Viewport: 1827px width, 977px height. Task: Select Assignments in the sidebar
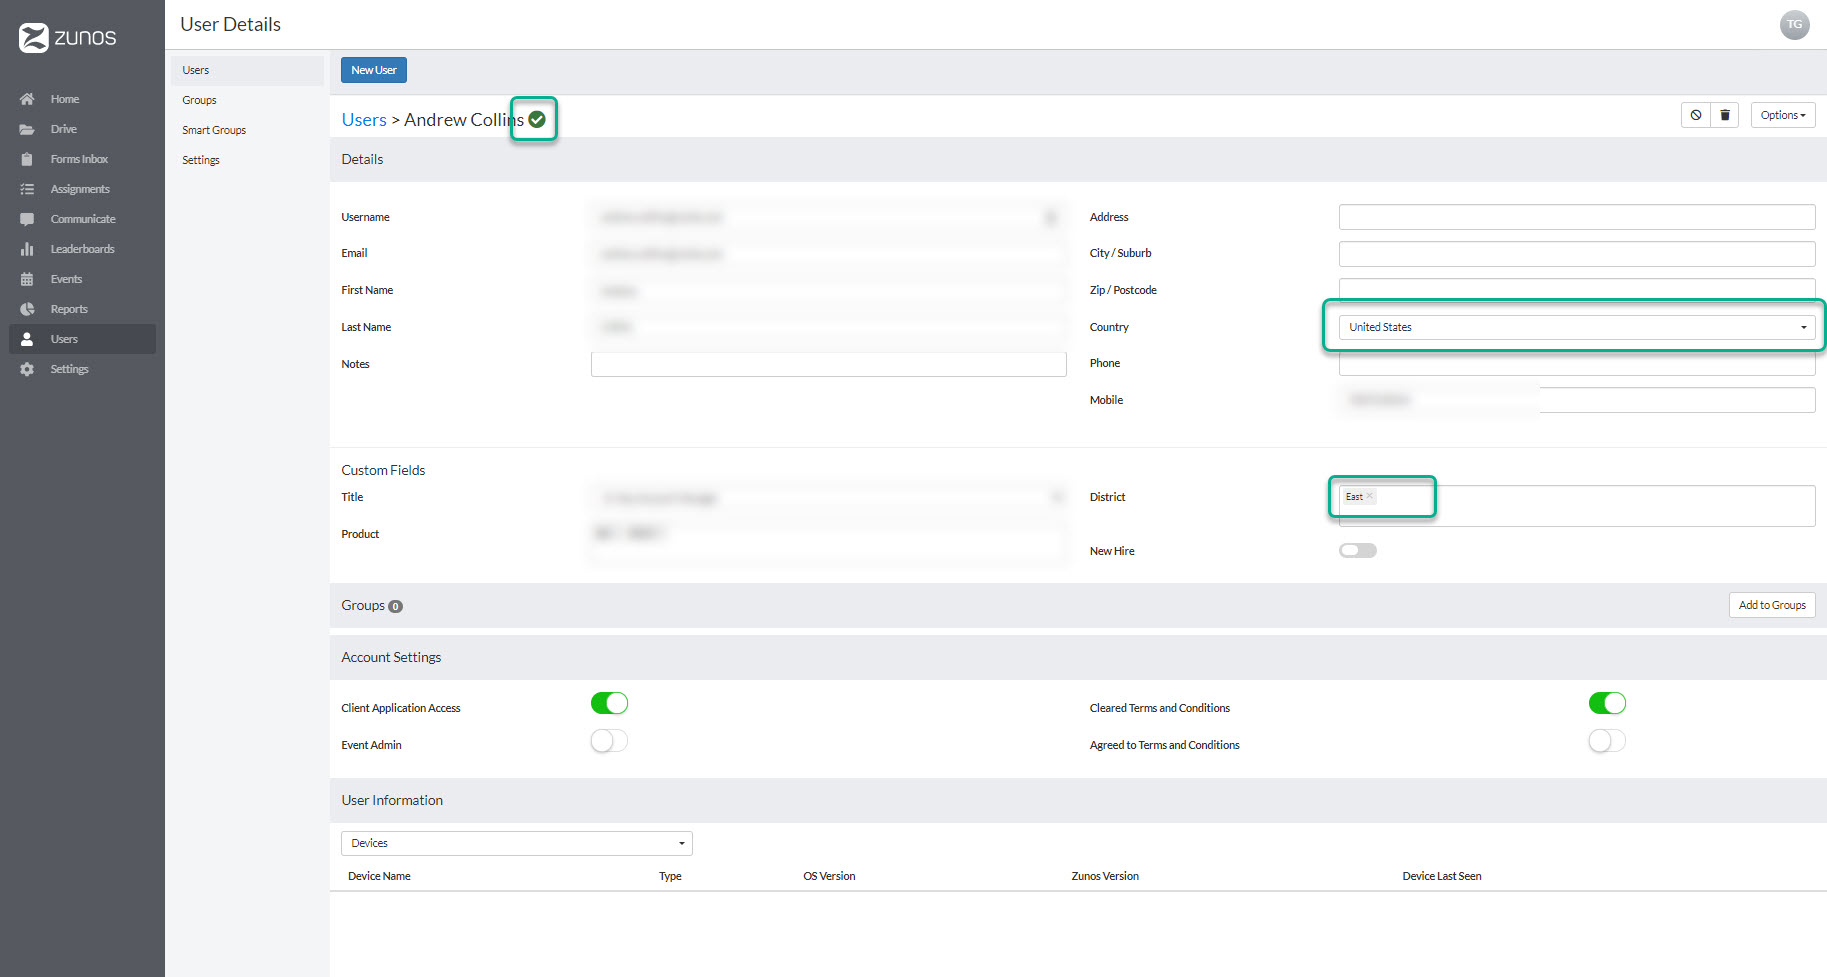click(80, 189)
